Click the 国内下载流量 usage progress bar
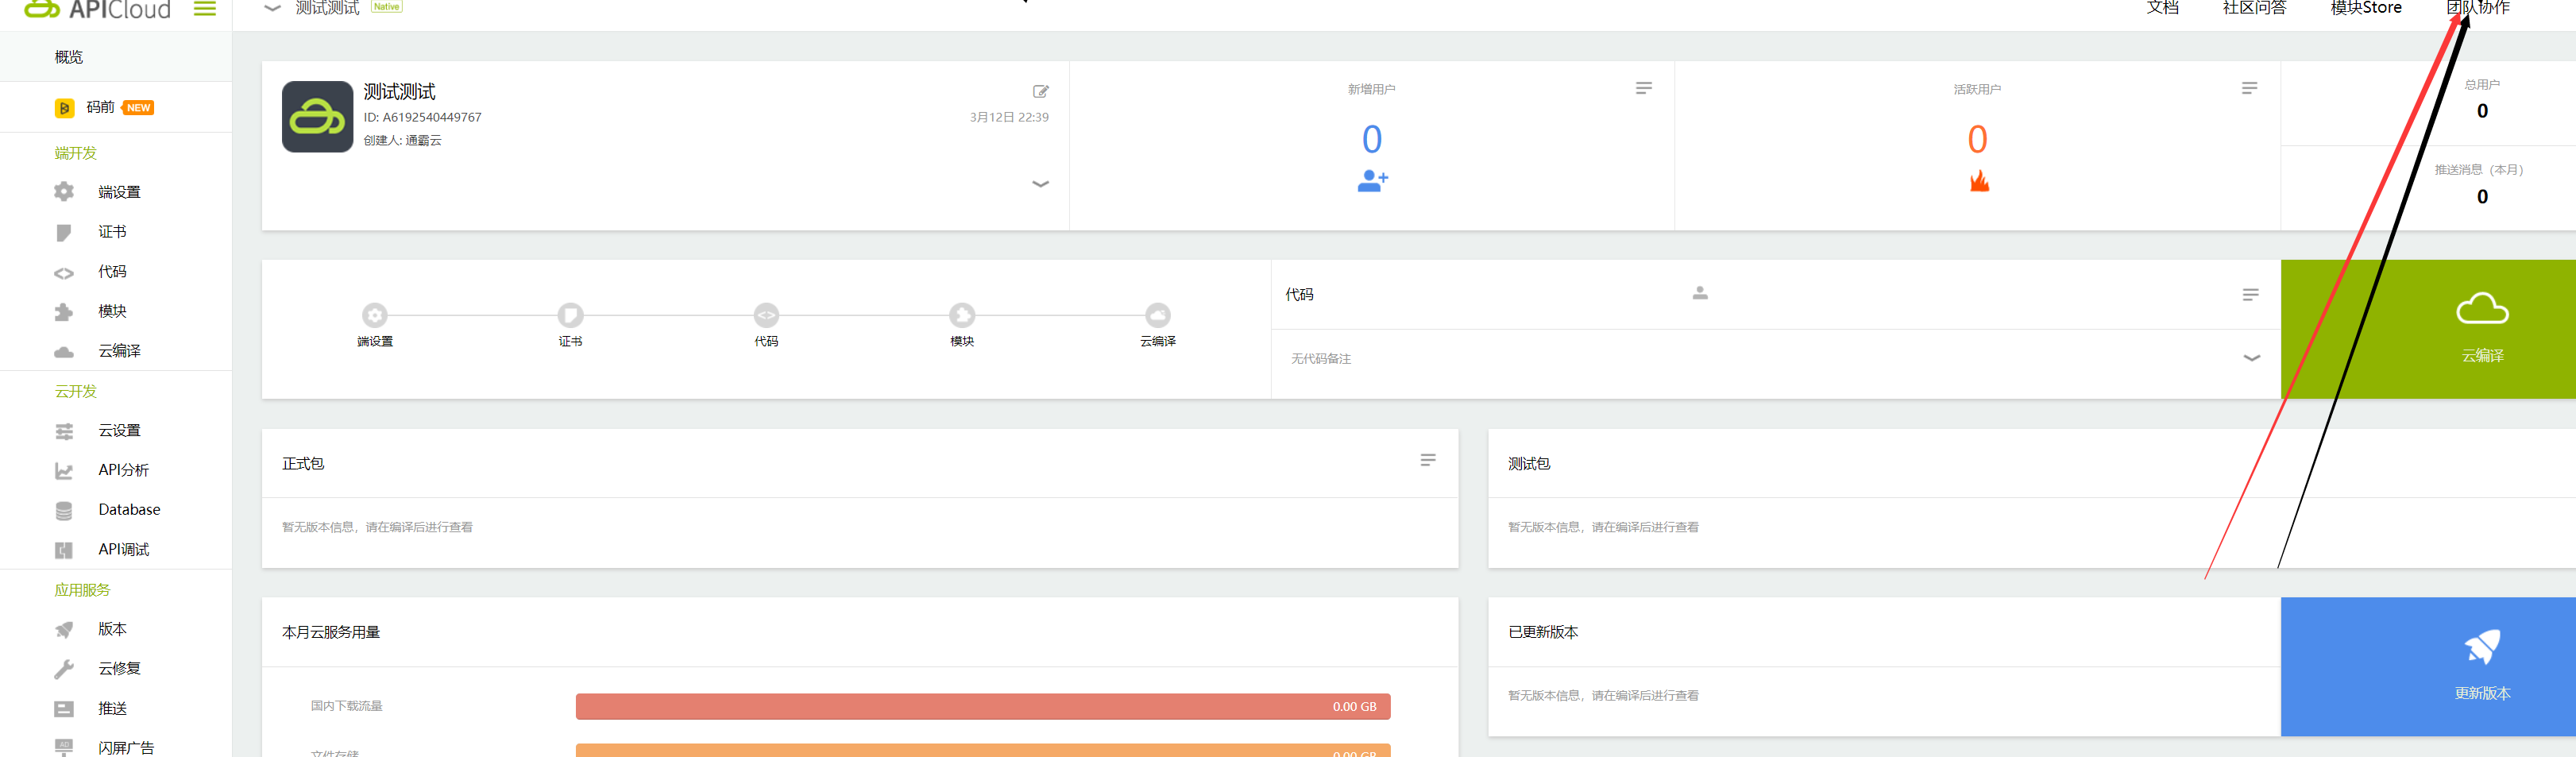 (983, 706)
